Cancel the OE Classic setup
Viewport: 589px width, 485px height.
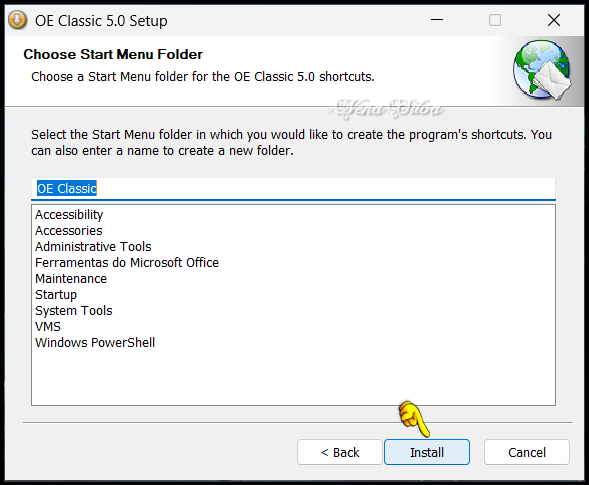527,452
